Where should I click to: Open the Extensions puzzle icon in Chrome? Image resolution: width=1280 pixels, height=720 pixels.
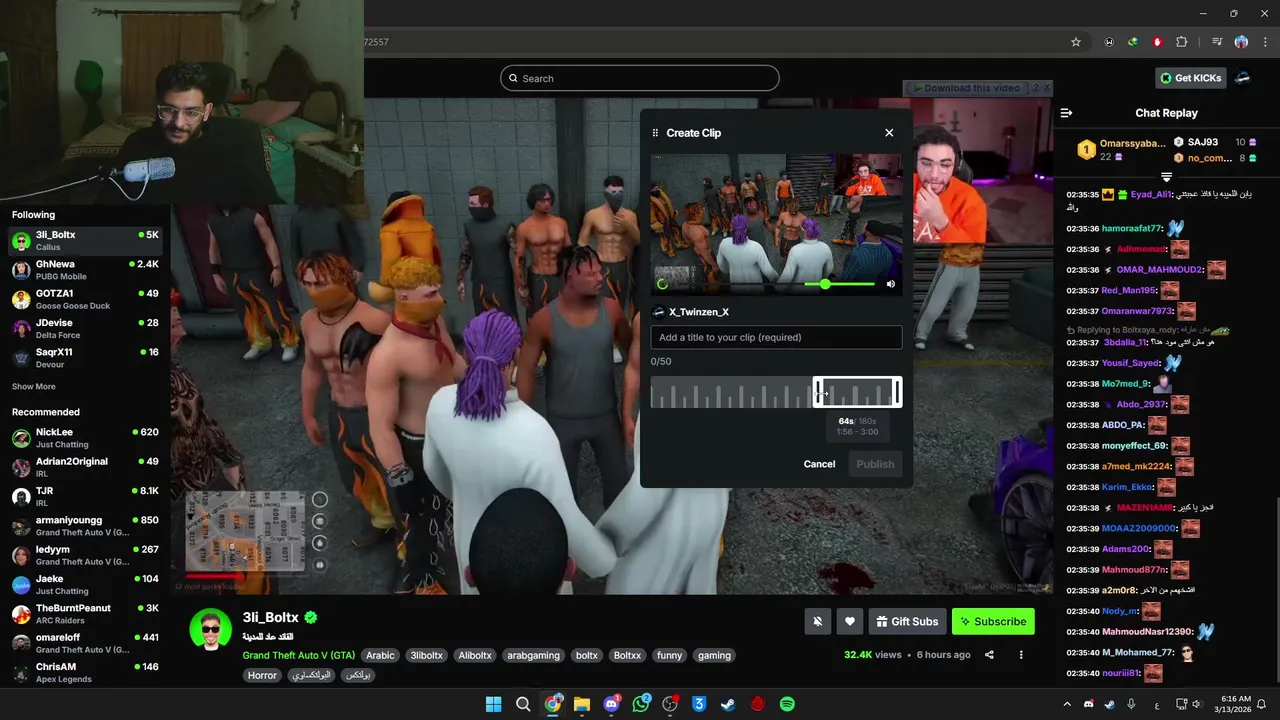1182,42
